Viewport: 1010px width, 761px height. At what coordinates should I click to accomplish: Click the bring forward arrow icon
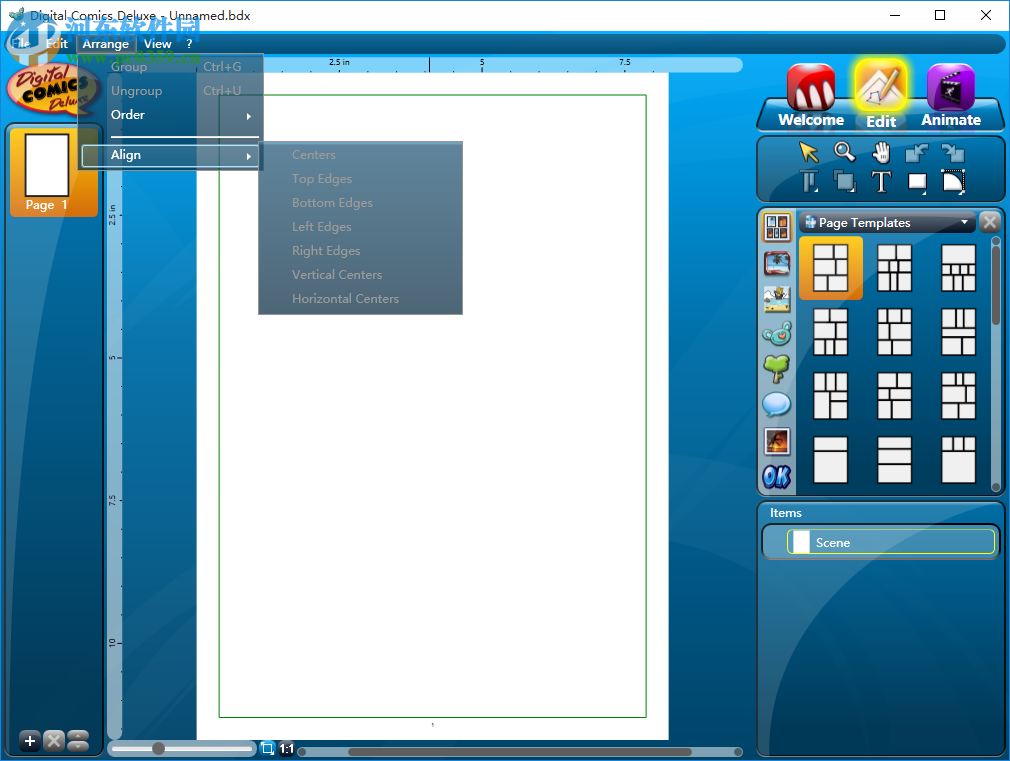pyautogui.click(x=916, y=153)
